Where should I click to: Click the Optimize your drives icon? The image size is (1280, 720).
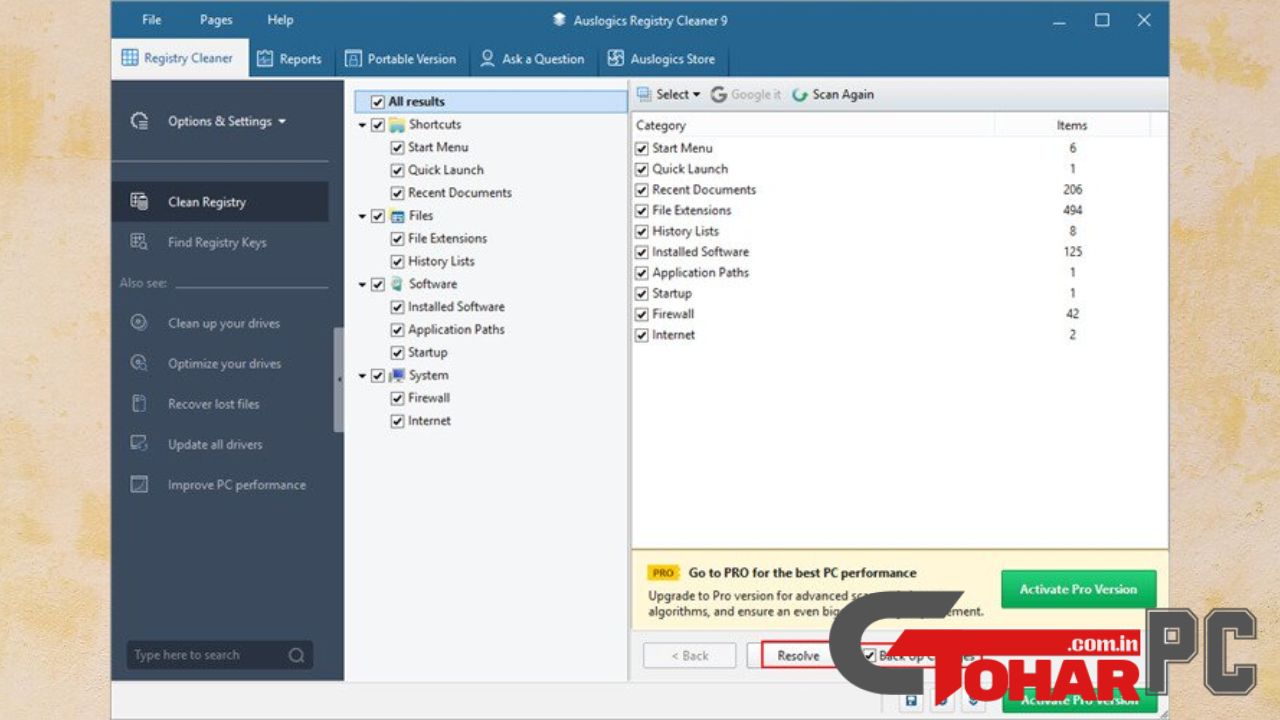point(139,363)
